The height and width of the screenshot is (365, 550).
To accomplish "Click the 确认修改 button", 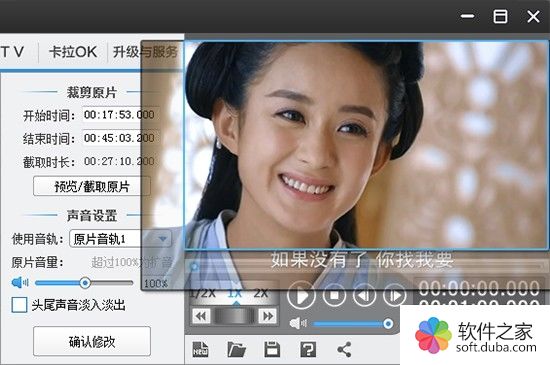I will tap(92, 341).
